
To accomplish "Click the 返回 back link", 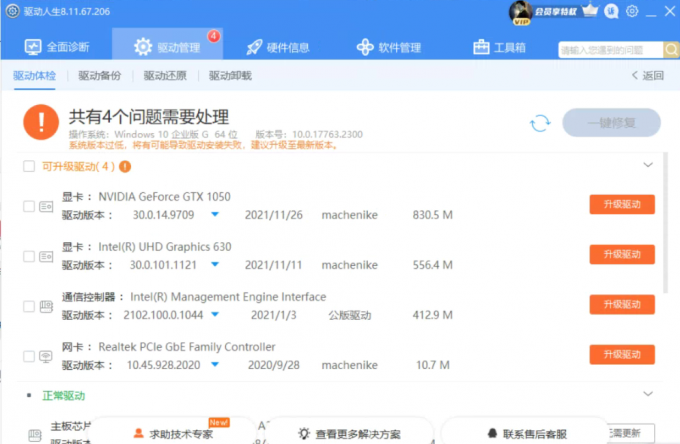I will 647,76.
